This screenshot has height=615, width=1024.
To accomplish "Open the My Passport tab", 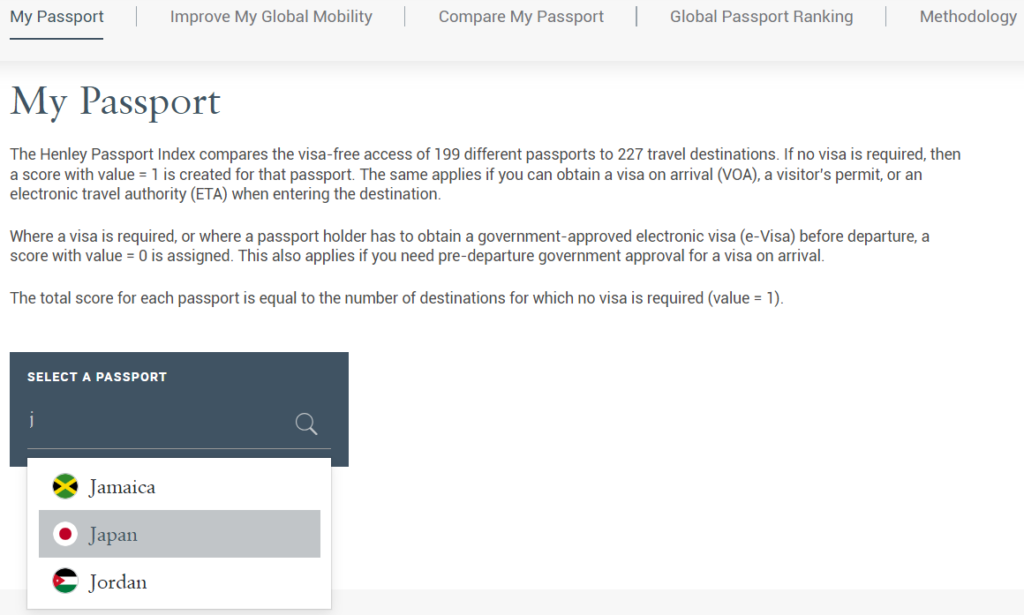I will pos(57,16).
